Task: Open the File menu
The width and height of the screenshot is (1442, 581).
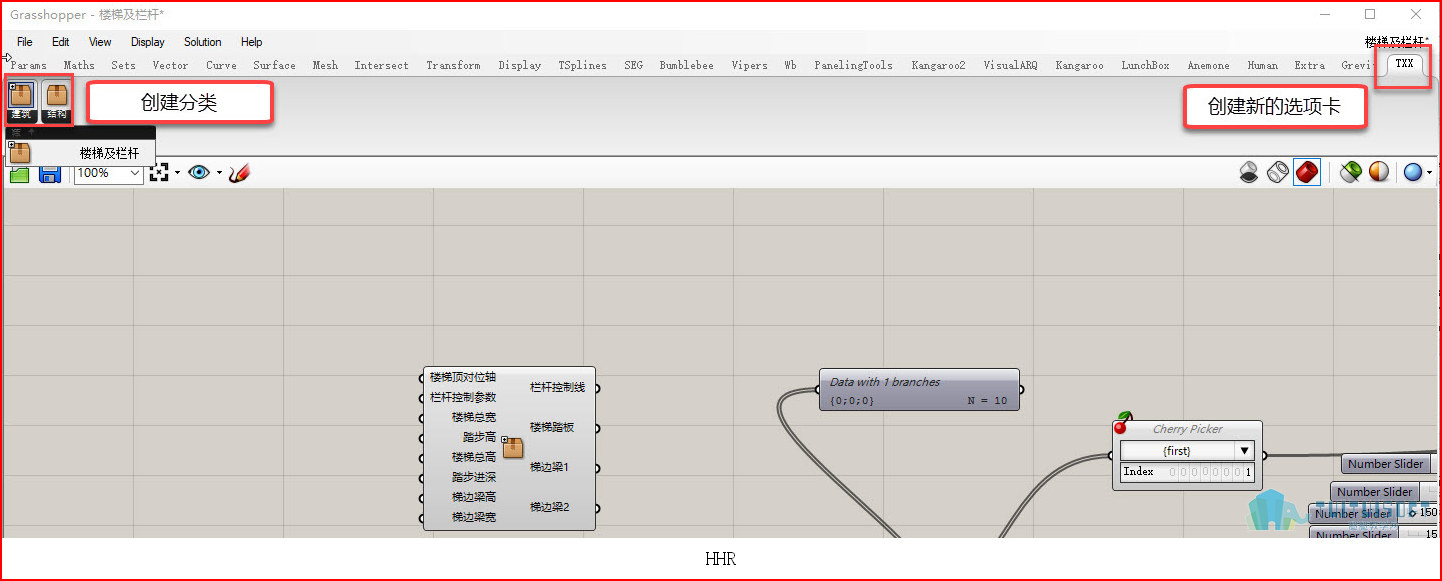Action: [x=25, y=42]
